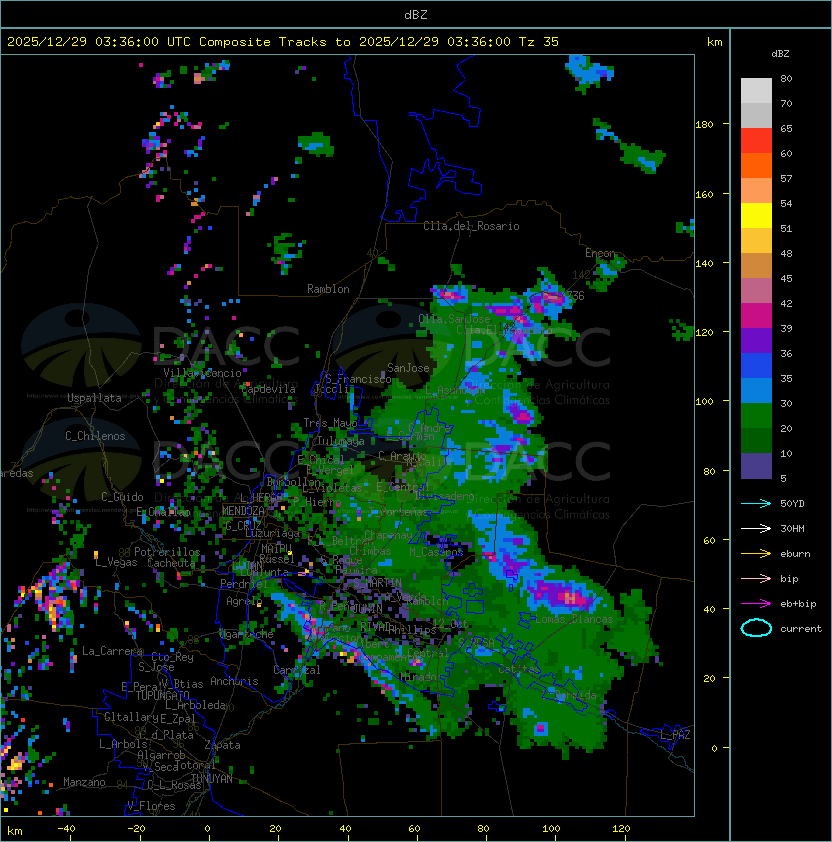Click the Perdriel label on map
This screenshot has height=842, width=832.
coord(244,584)
